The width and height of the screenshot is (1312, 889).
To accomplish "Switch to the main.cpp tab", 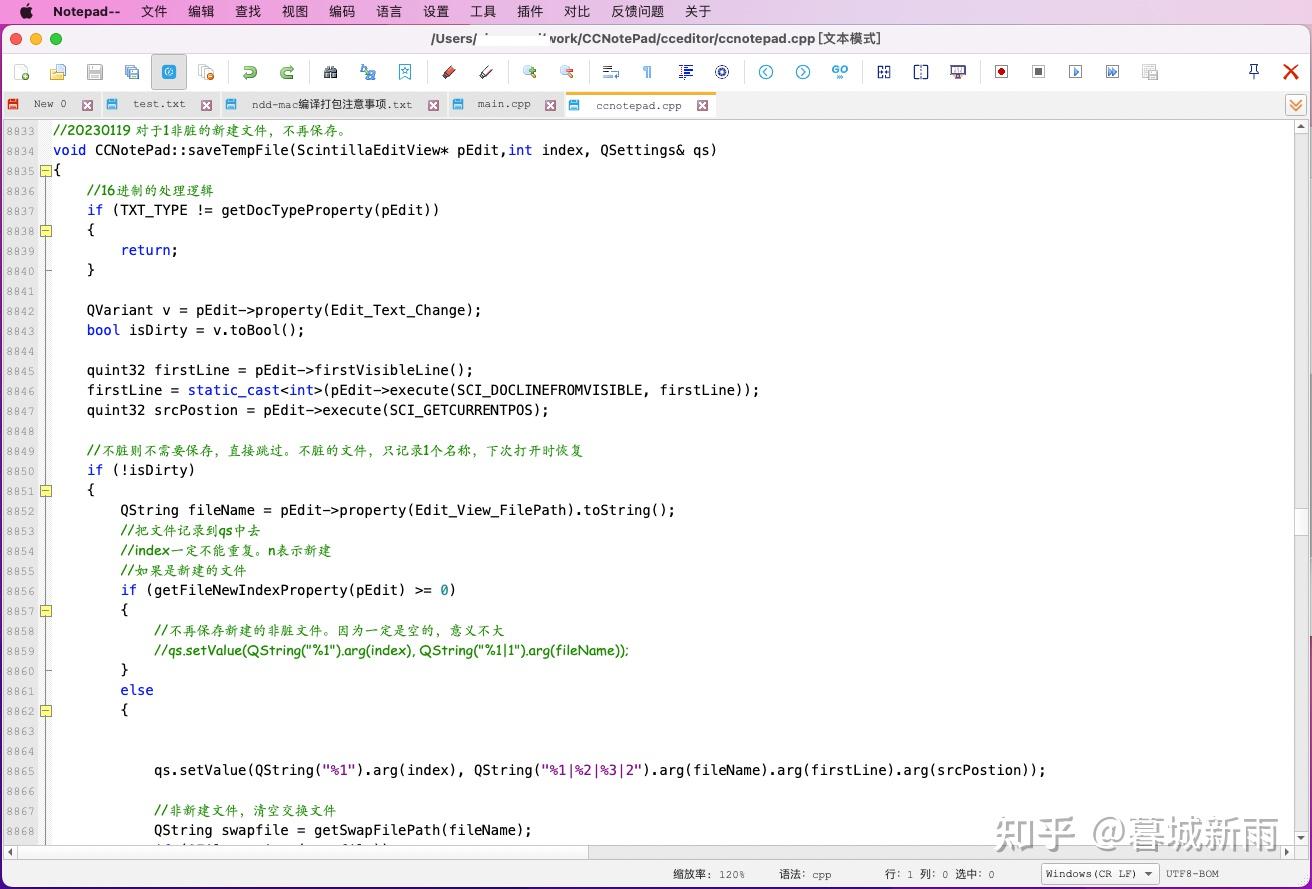I will pyautogui.click(x=504, y=104).
